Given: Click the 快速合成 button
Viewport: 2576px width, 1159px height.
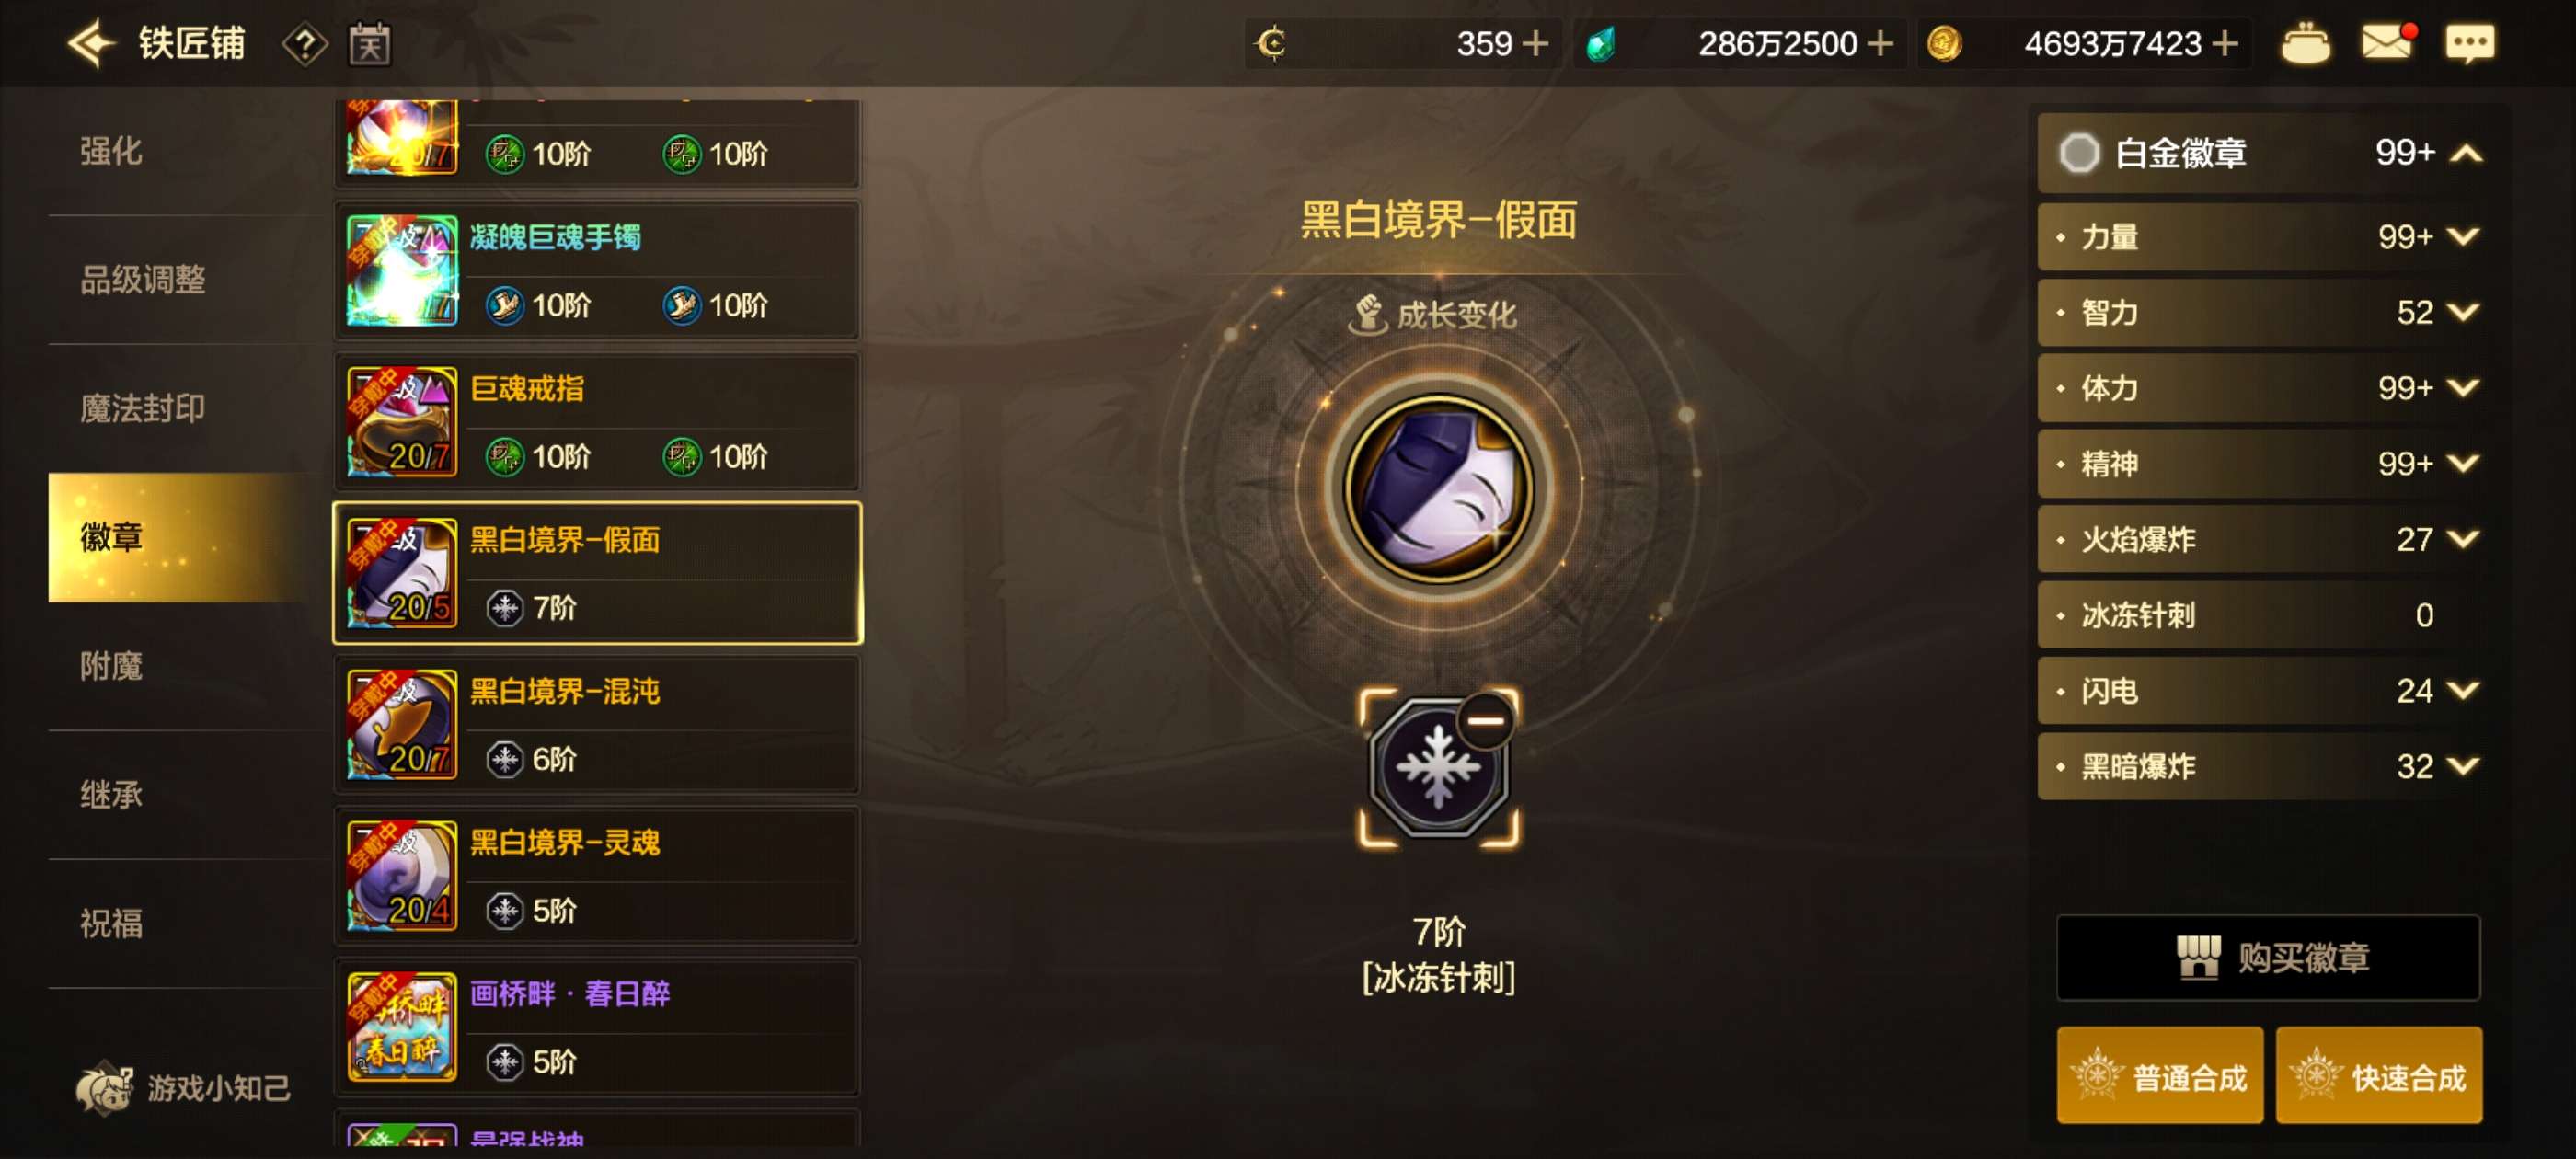Looking at the screenshot, I should point(2379,1075).
